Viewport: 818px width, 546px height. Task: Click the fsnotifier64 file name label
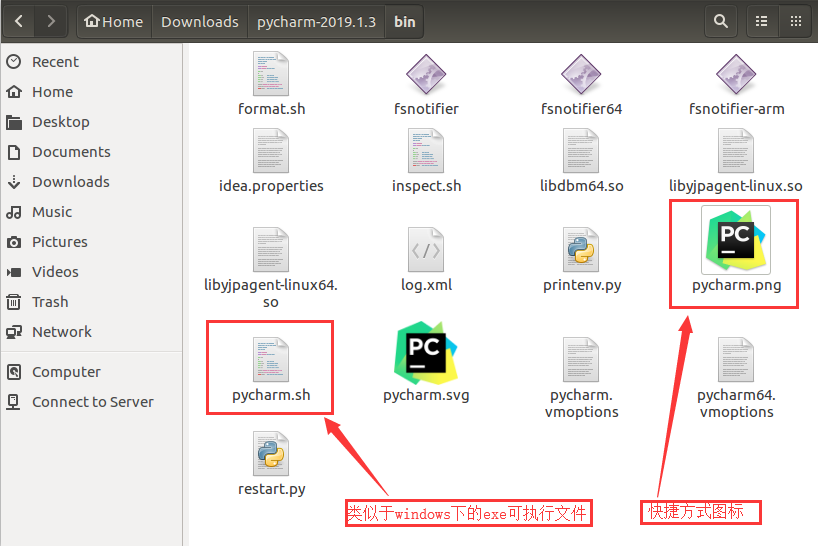[x=581, y=108]
